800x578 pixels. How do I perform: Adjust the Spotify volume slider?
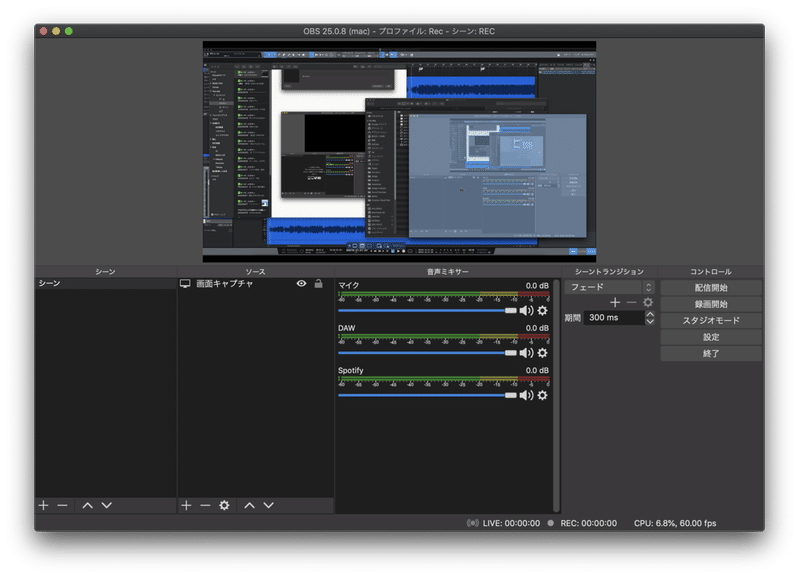(427, 395)
